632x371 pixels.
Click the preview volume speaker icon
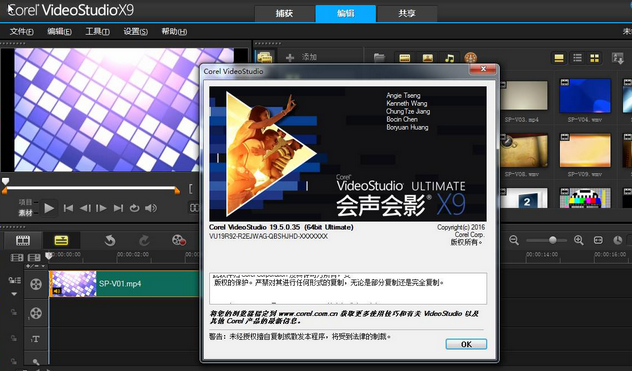151,208
